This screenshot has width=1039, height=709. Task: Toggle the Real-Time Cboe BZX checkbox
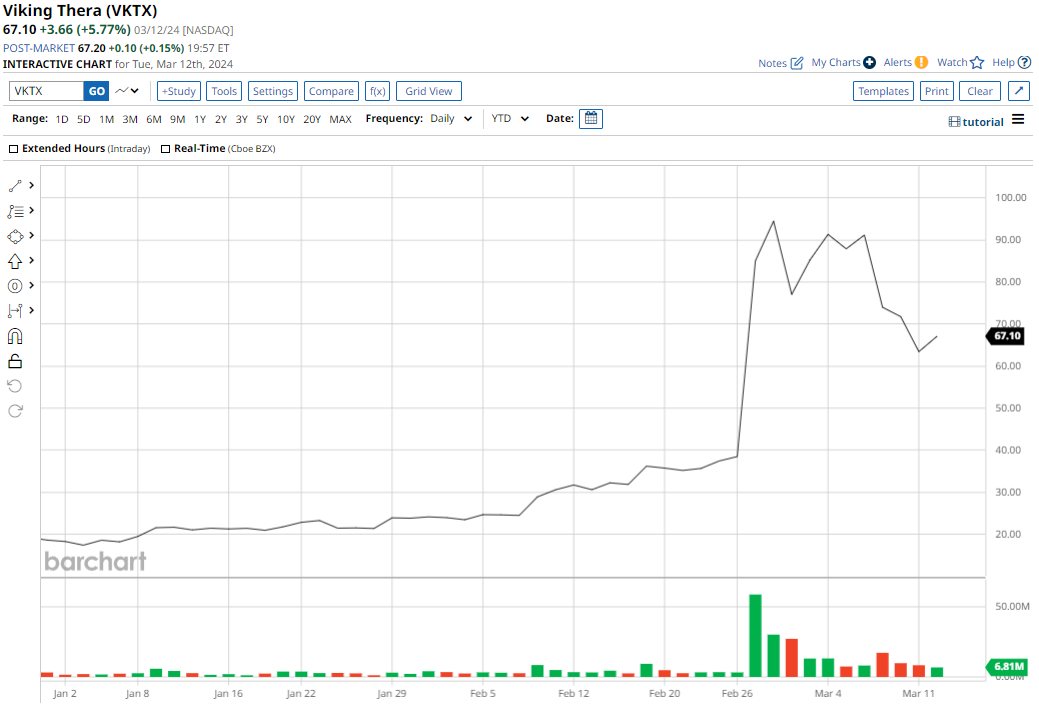tap(166, 149)
